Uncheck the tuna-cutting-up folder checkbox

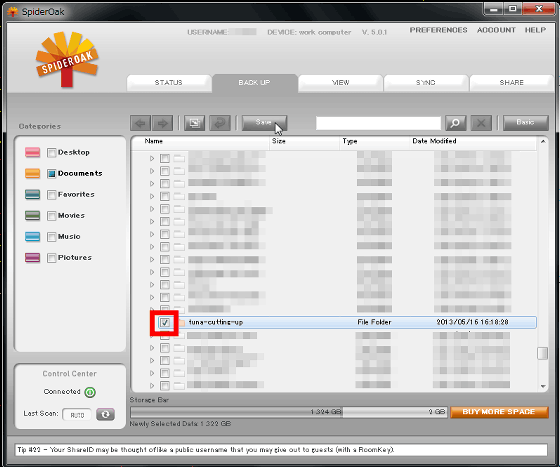165,323
